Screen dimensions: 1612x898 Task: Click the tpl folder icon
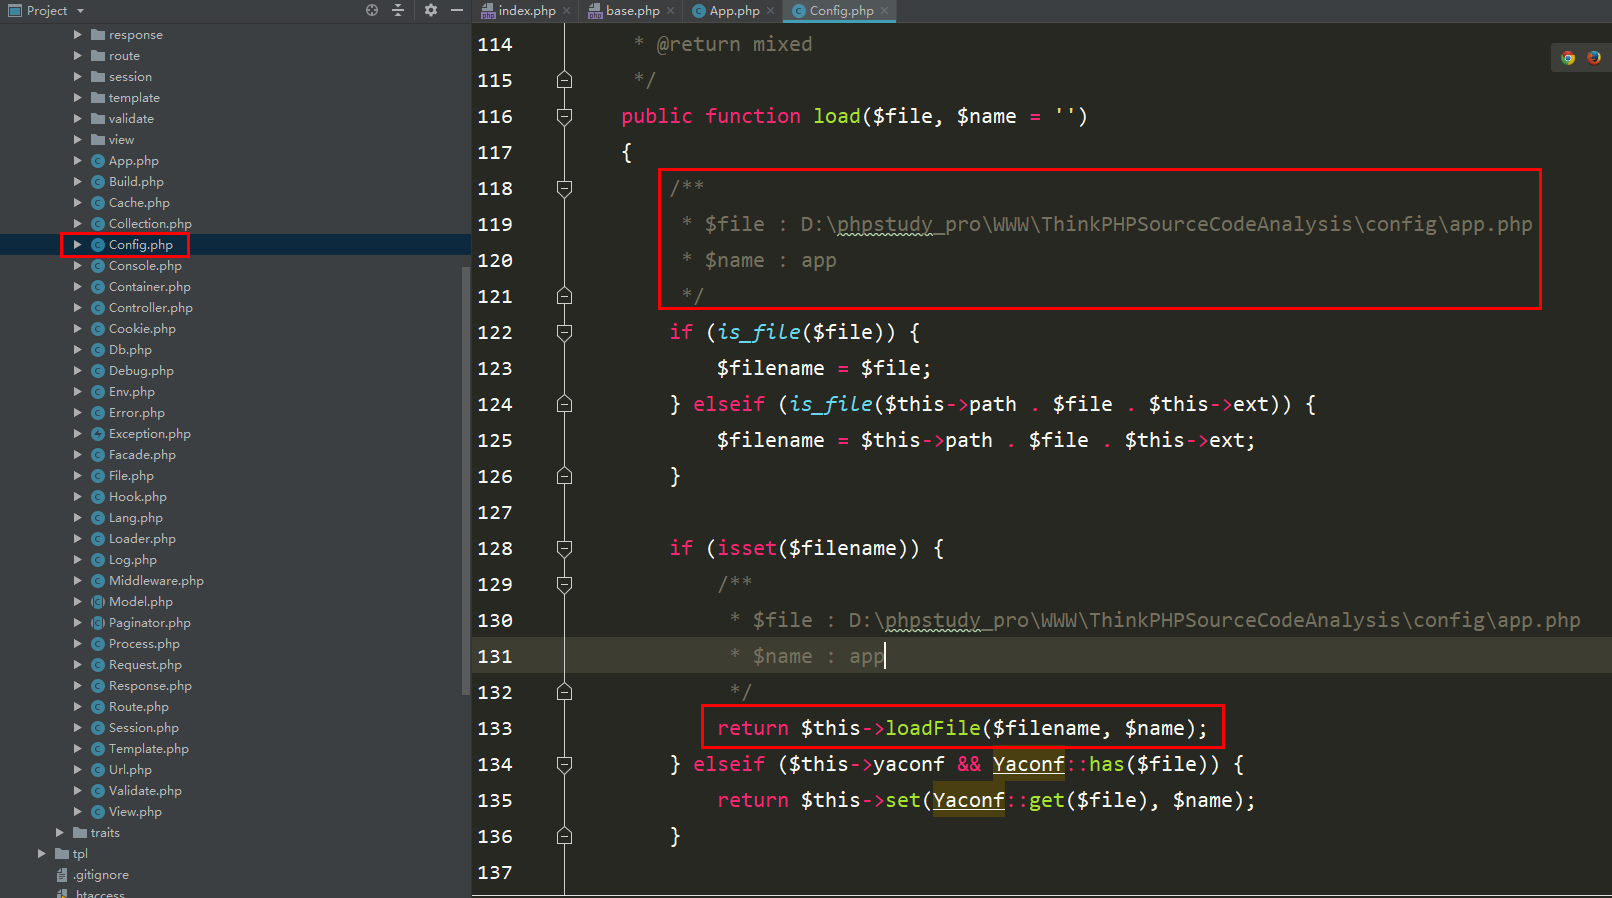click(x=62, y=854)
